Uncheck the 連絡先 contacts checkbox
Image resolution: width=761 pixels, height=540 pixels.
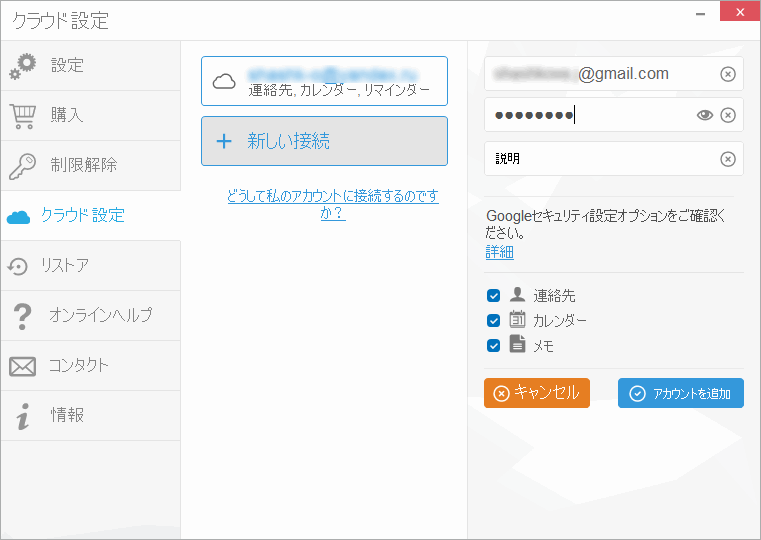pyautogui.click(x=493, y=295)
